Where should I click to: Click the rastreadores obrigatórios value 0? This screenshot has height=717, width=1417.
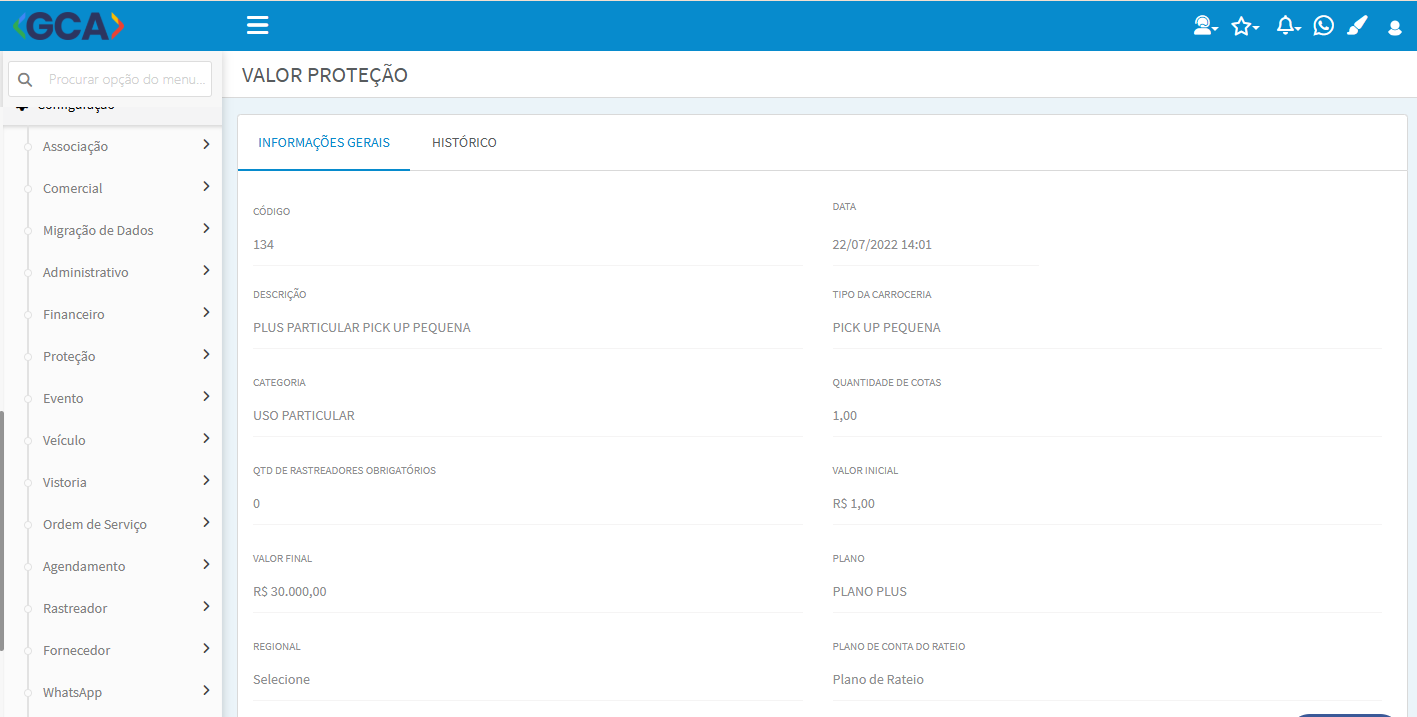click(x=257, y=504)
